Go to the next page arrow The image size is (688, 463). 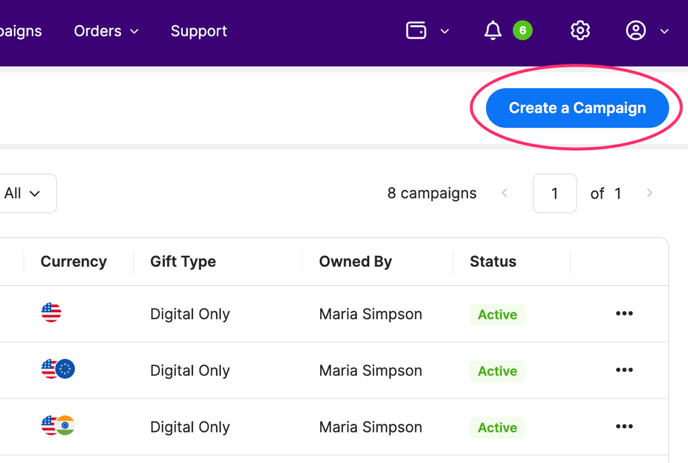tap(649, 193)
